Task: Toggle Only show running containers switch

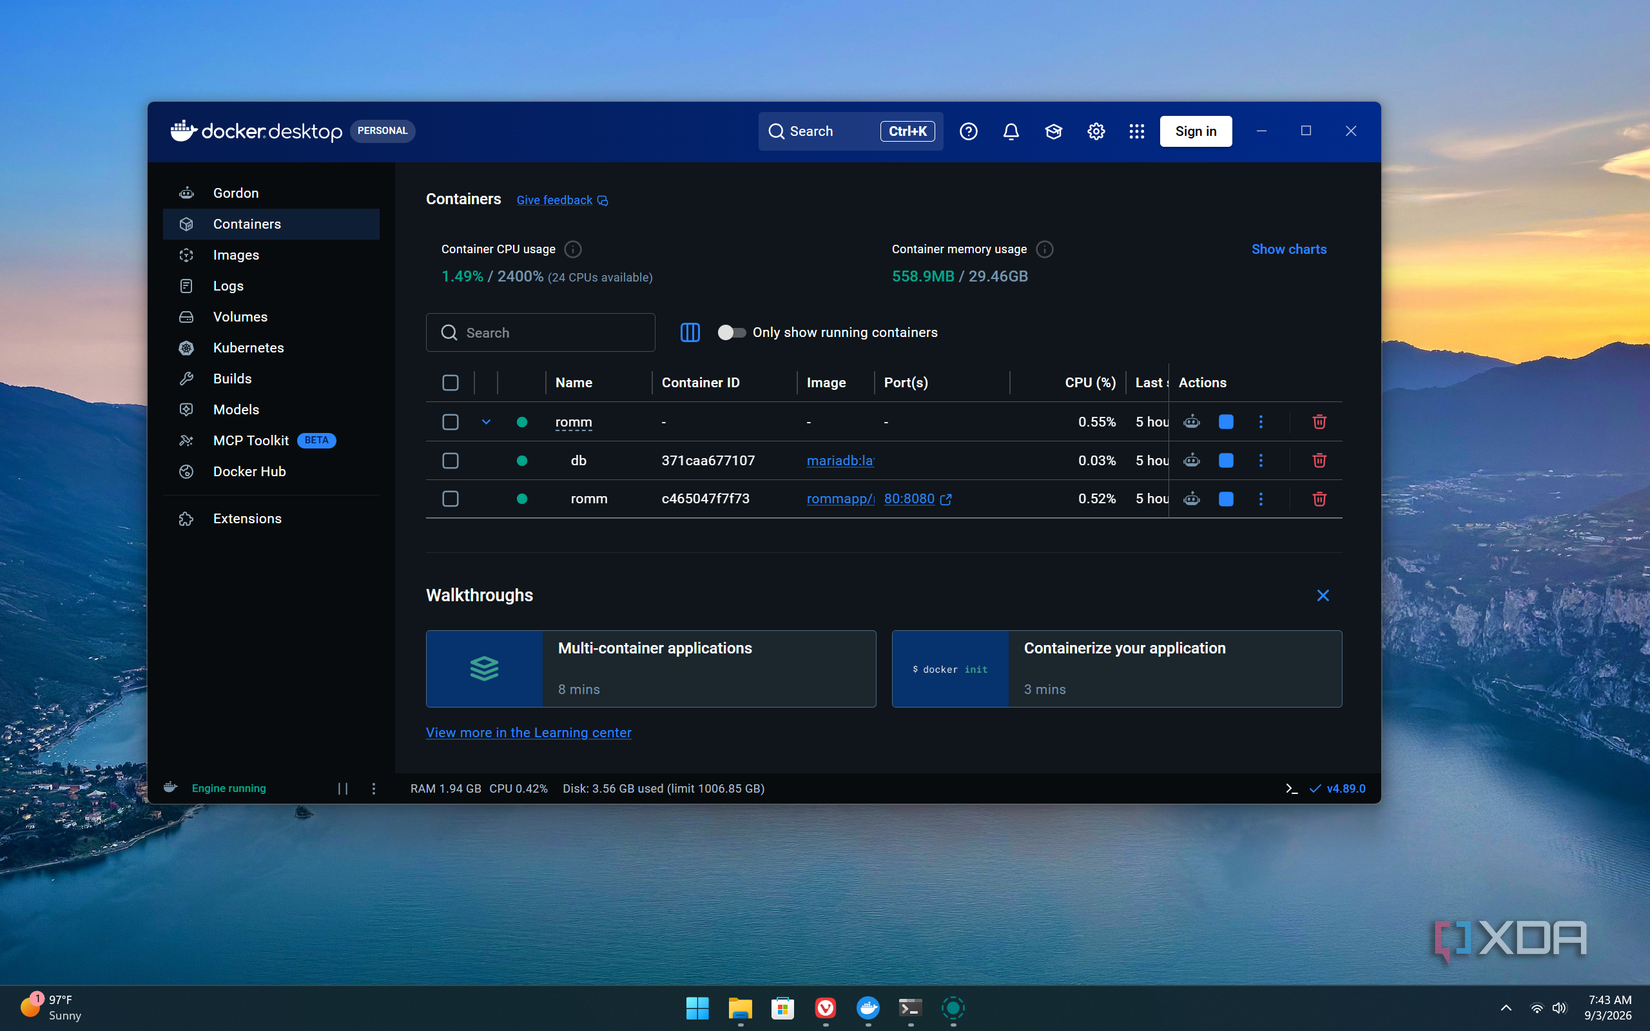Action: point(731,333)
